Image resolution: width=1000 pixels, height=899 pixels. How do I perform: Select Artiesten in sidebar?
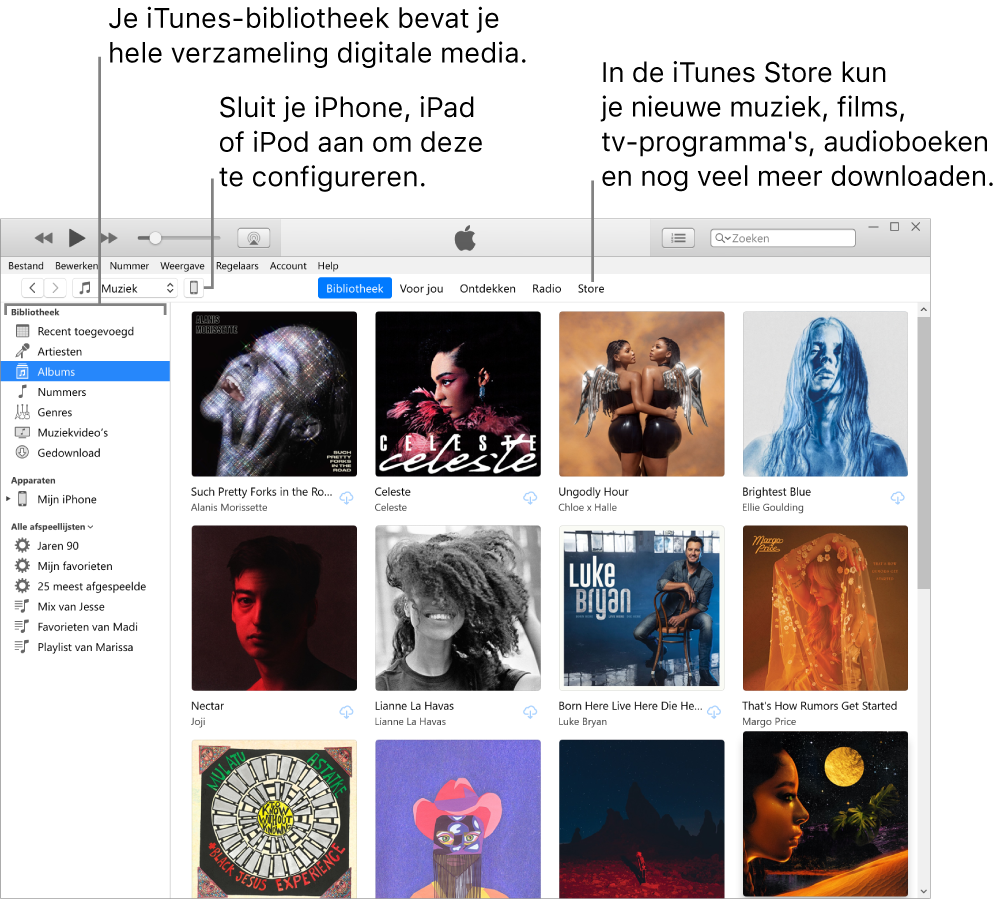coord(85,351)
